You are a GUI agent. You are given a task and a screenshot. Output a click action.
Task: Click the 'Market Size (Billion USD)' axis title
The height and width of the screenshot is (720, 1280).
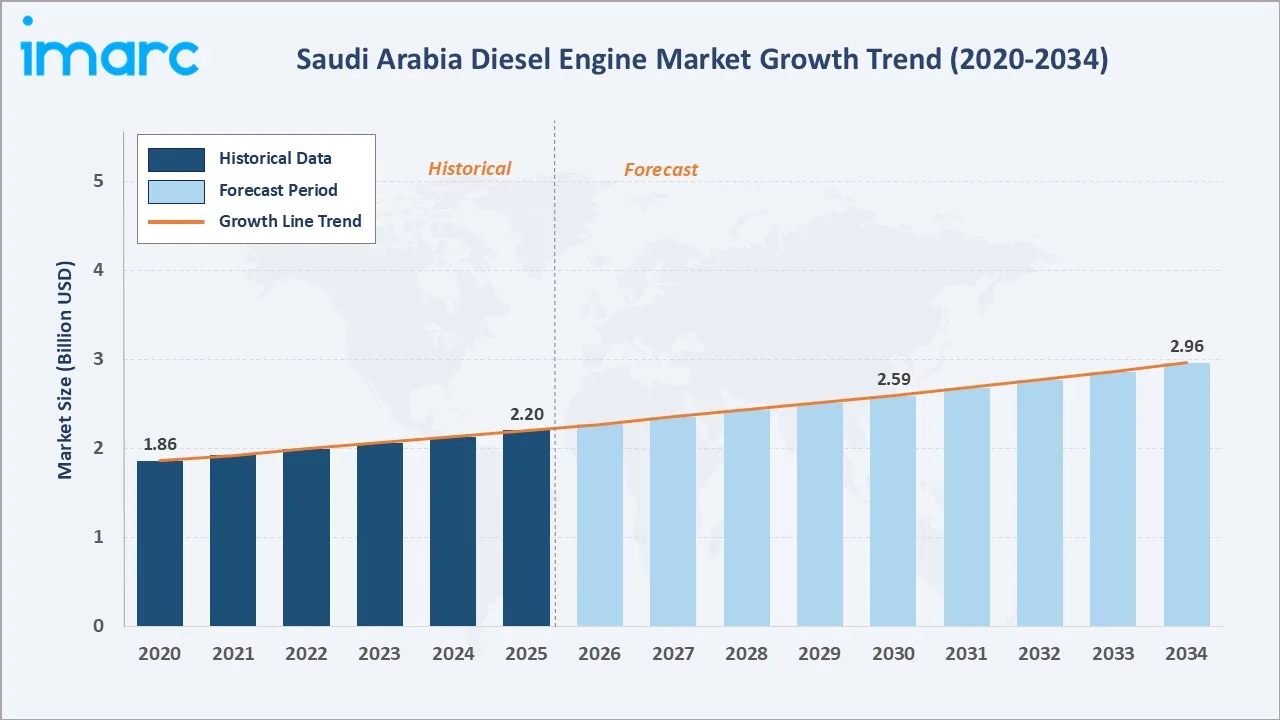tap(66, 370)
